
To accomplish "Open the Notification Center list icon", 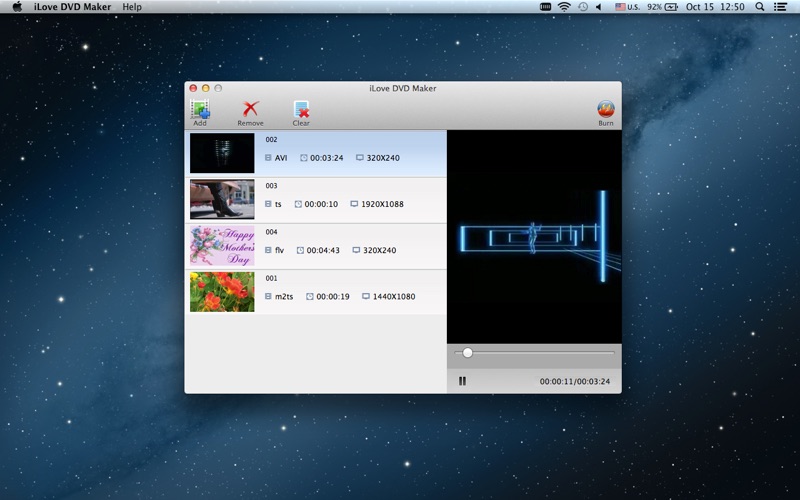I will tap(780, 7).
